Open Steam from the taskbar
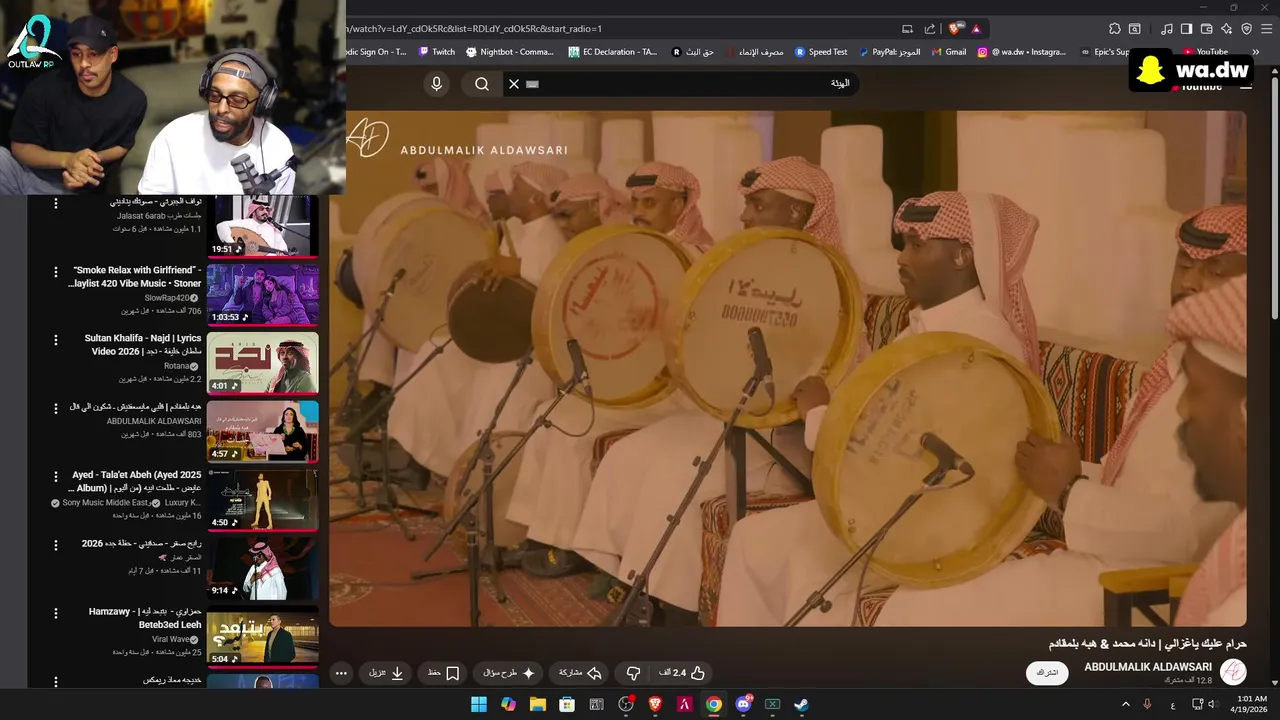Viewport: 1280px width, 720px height. pyautogui.click(x=801, y=704)
